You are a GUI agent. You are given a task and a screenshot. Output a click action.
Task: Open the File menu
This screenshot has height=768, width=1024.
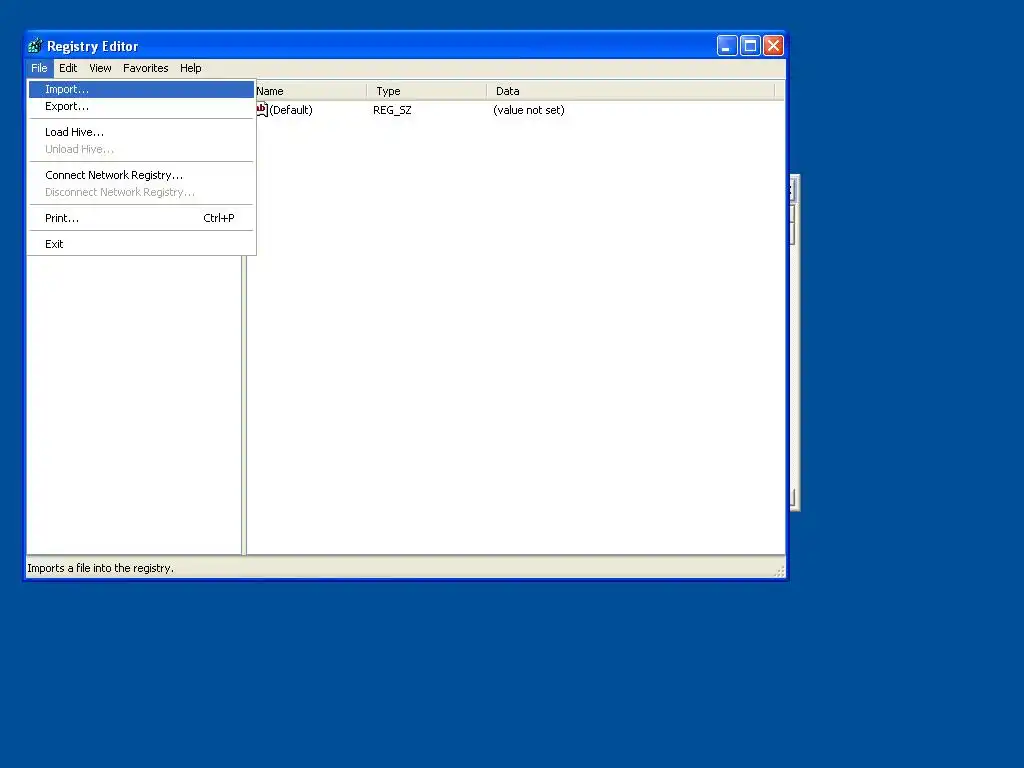pos(39,68)
